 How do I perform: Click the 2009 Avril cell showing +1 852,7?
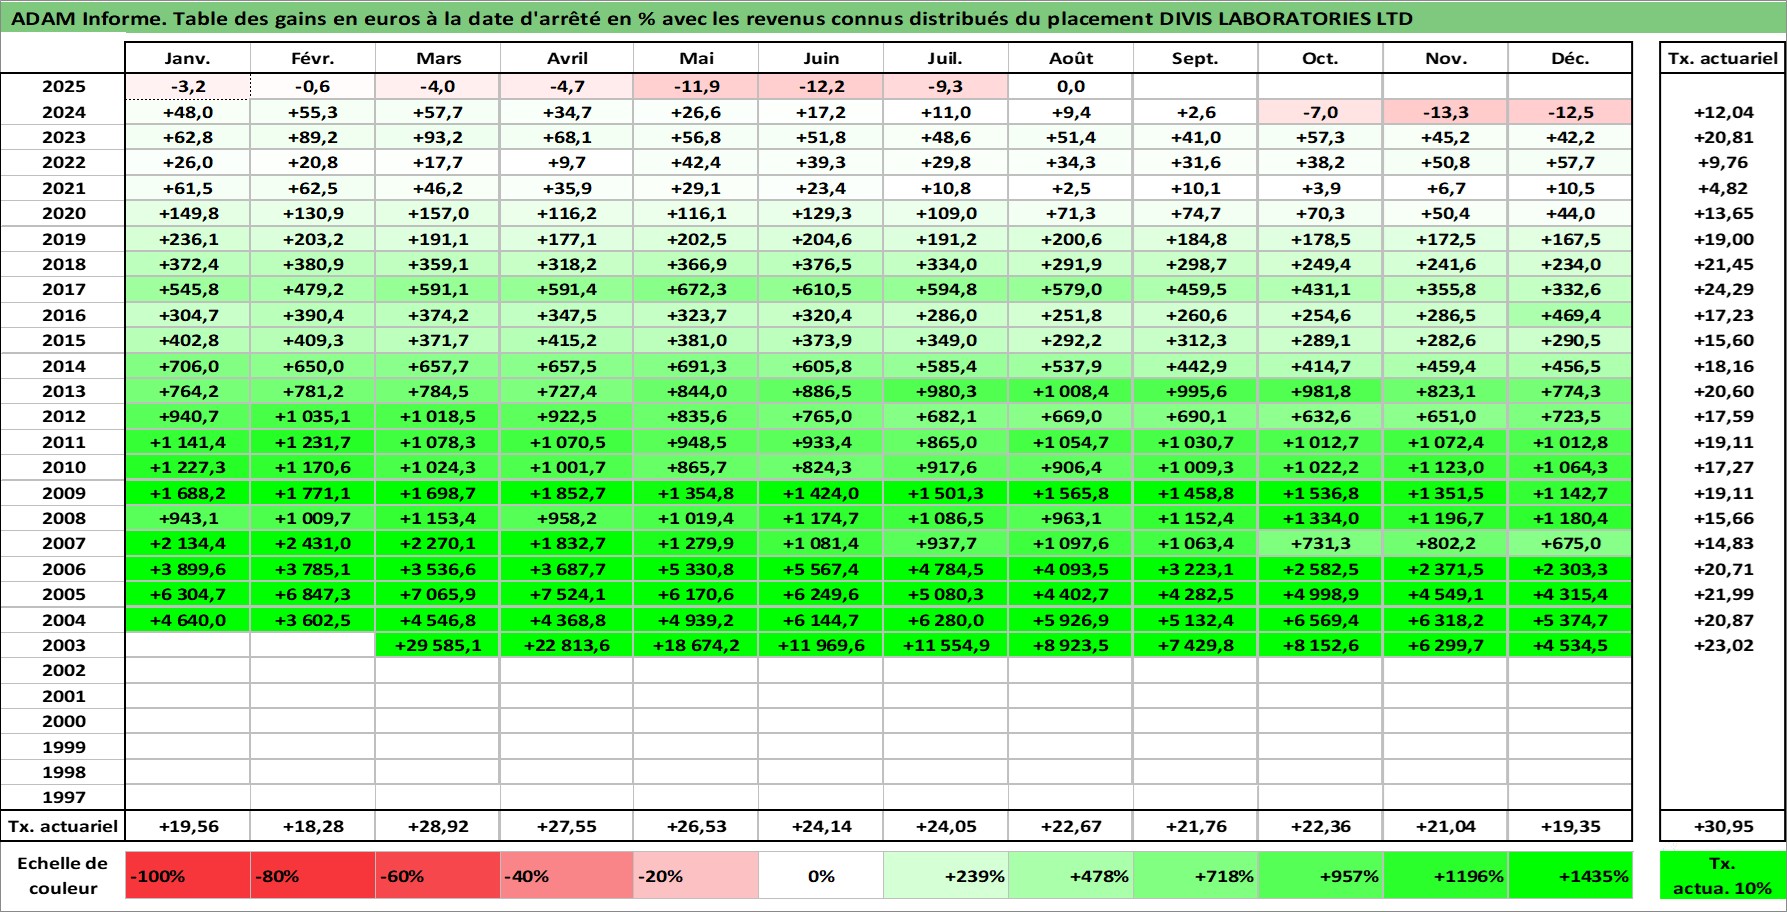coord(566,493)
